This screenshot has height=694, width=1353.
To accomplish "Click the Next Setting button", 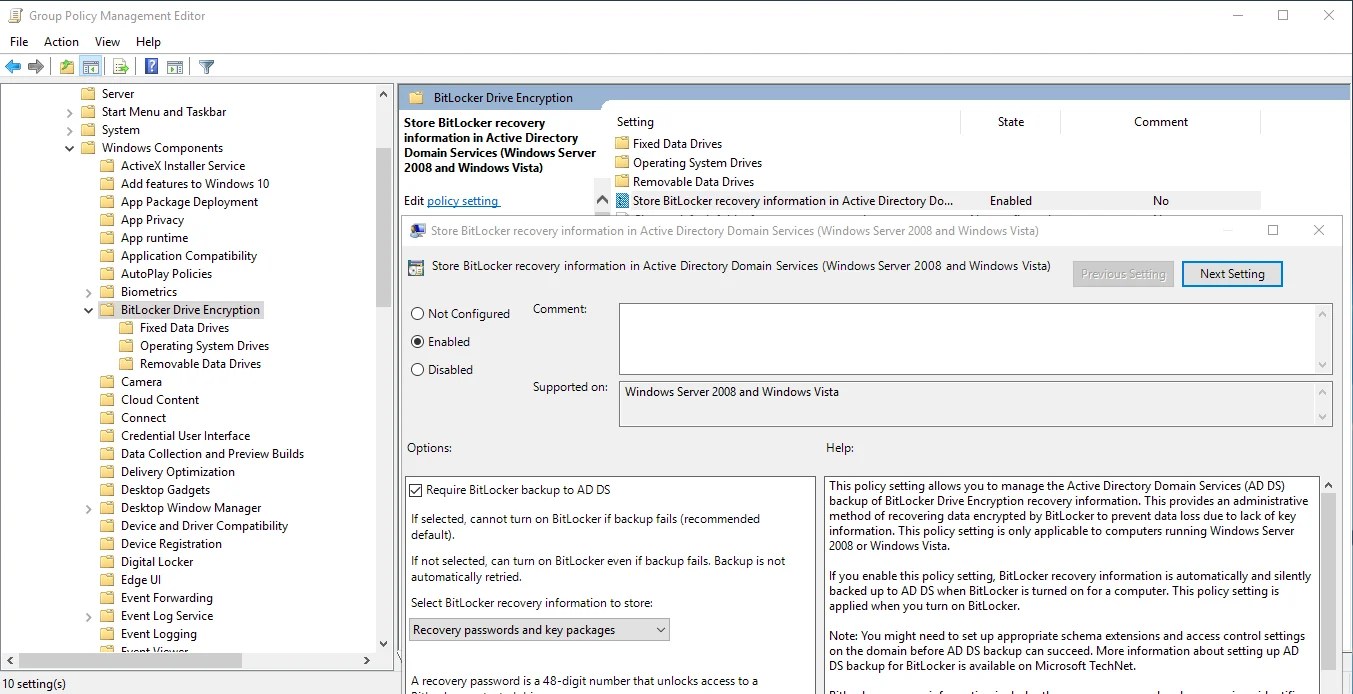I will coord(1231,273).
